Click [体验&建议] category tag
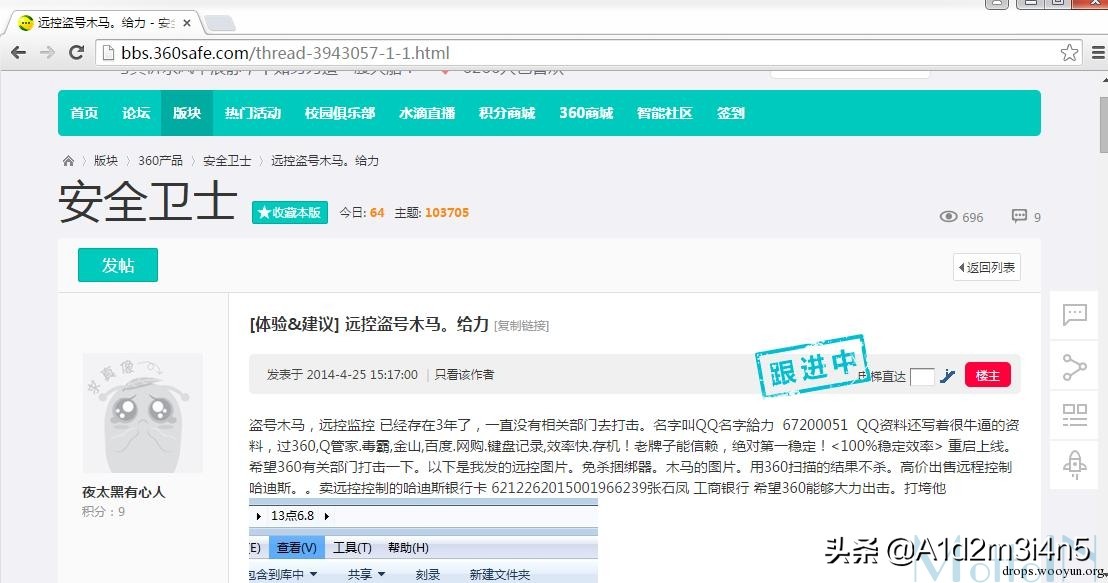Image resolution: width=1108 pixels, height=583 pixels. [295, 324]
